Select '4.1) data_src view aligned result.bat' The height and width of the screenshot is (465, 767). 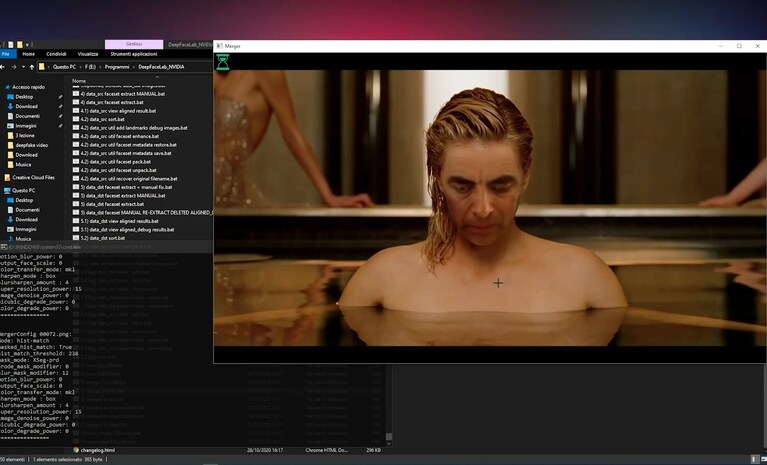pyautogui.click(x=114, y=111)
